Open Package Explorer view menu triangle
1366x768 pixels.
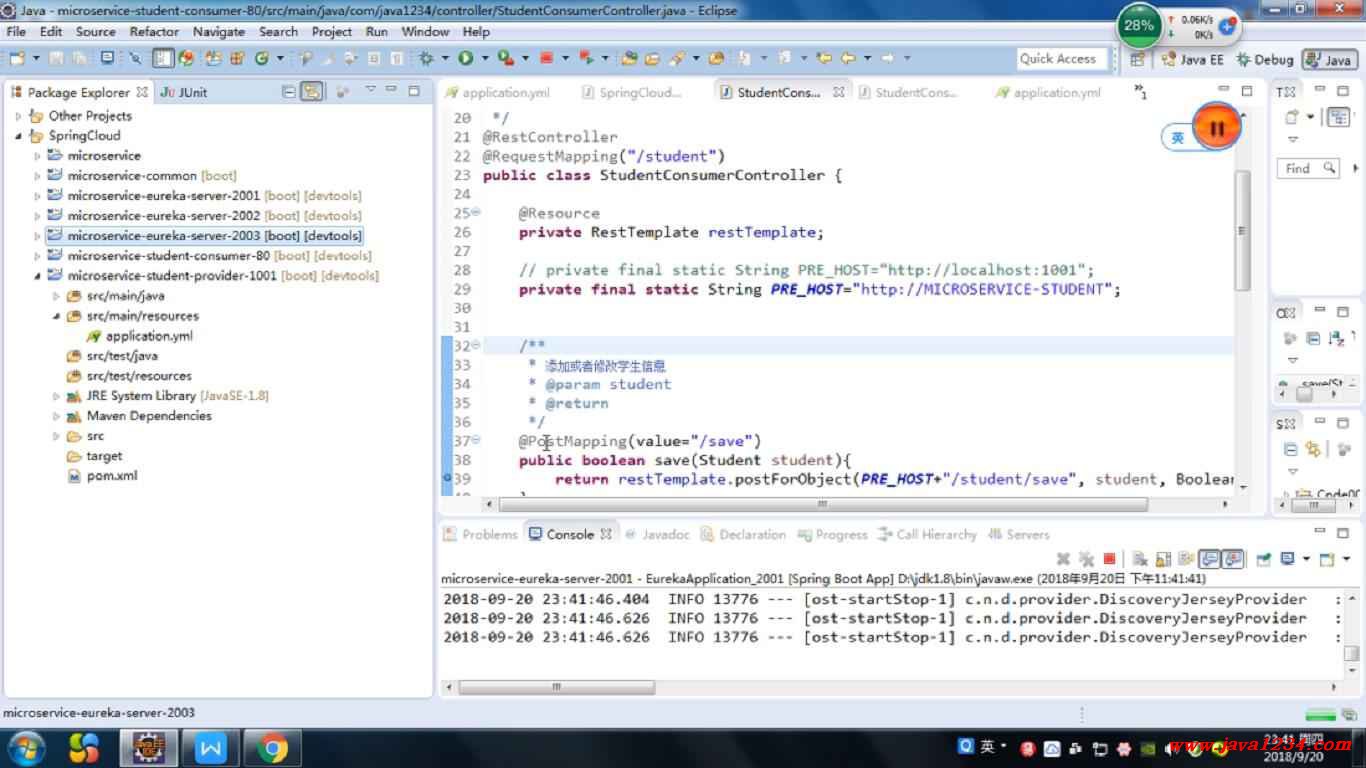tap(370, 90)
